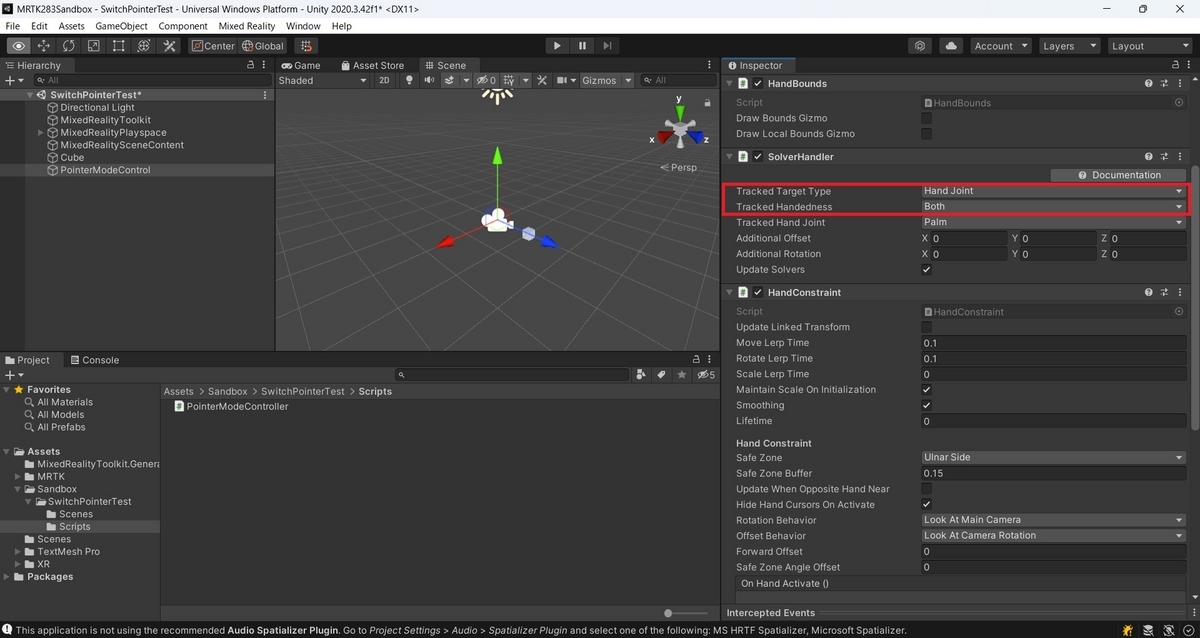
Task: Open the Gizmos dropdown
Action: [x=606, y=80]
